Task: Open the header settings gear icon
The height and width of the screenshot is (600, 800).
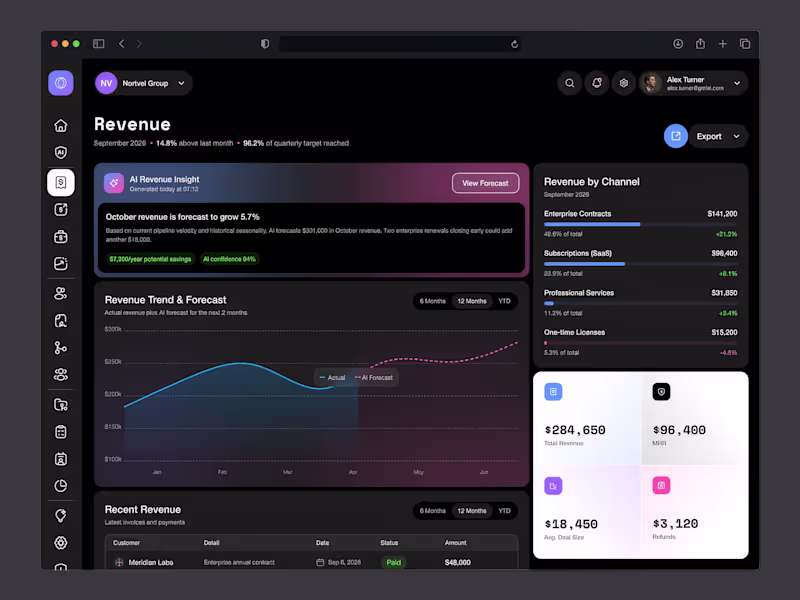Action: (623, 83)
